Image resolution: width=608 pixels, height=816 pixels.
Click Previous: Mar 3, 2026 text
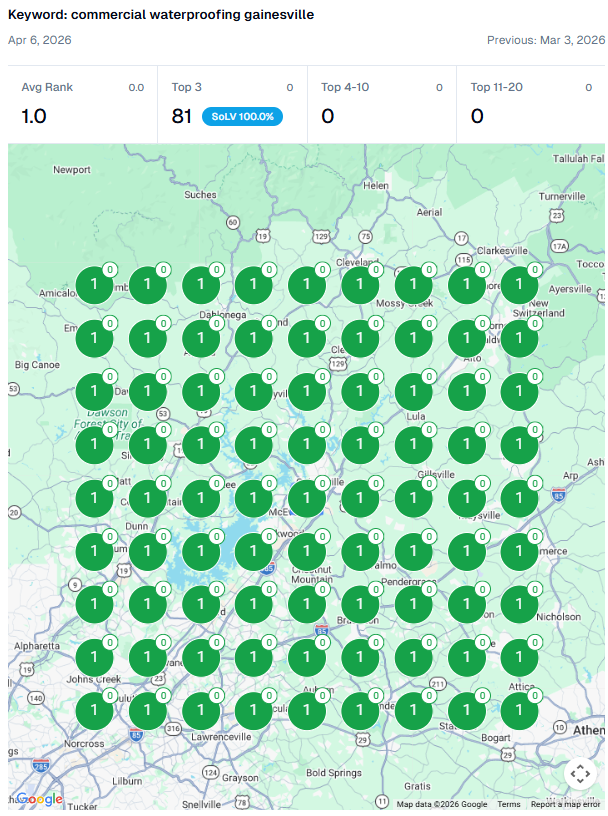pyautogui.click(x=546, y=40)
